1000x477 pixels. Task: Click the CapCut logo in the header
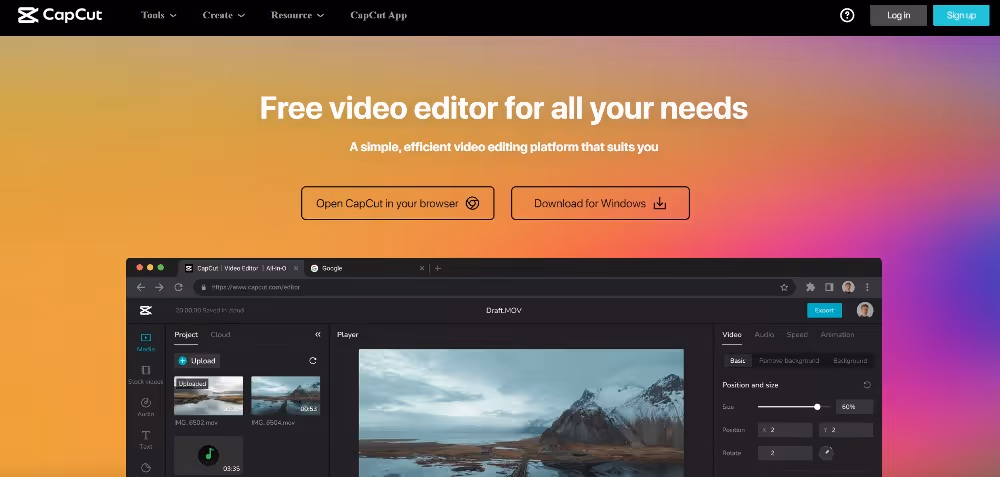click(x=60, y=15)
